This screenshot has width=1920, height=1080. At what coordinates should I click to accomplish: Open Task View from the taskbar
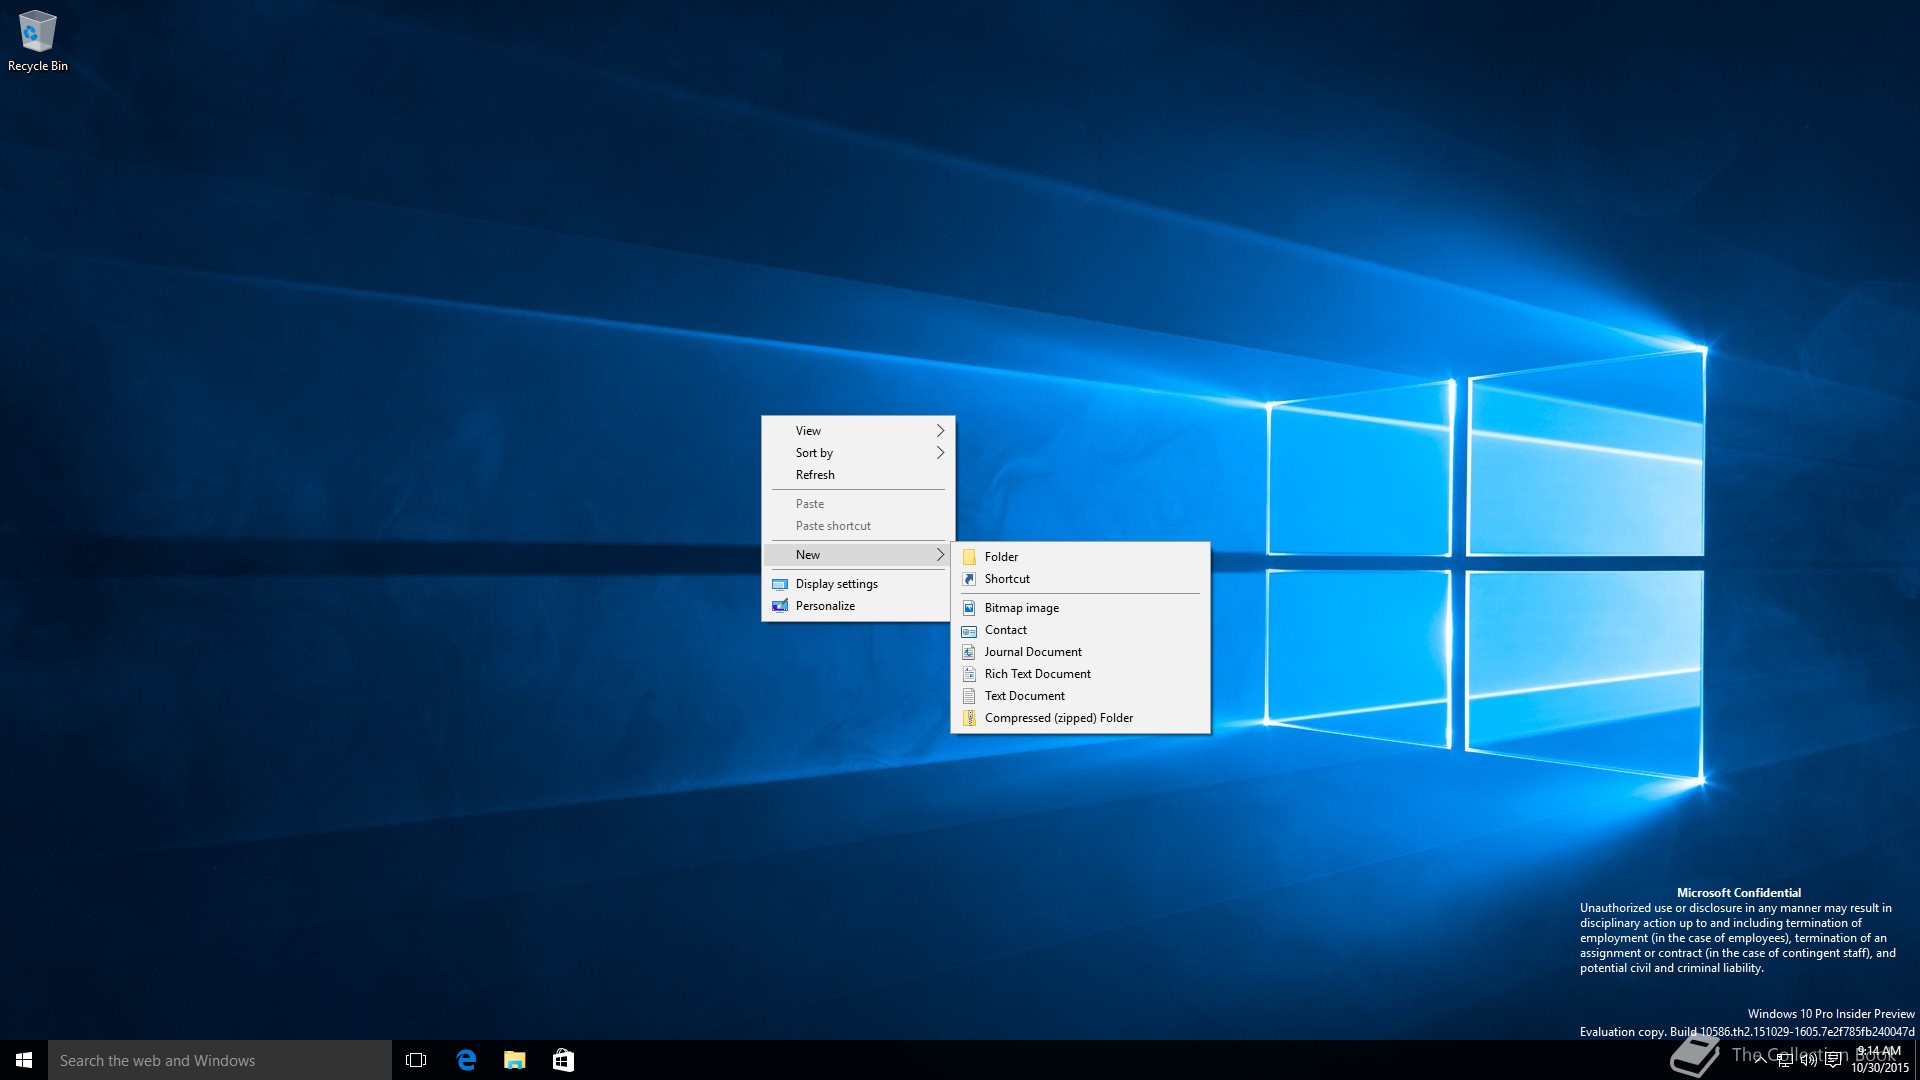[x=416, y=1060]
